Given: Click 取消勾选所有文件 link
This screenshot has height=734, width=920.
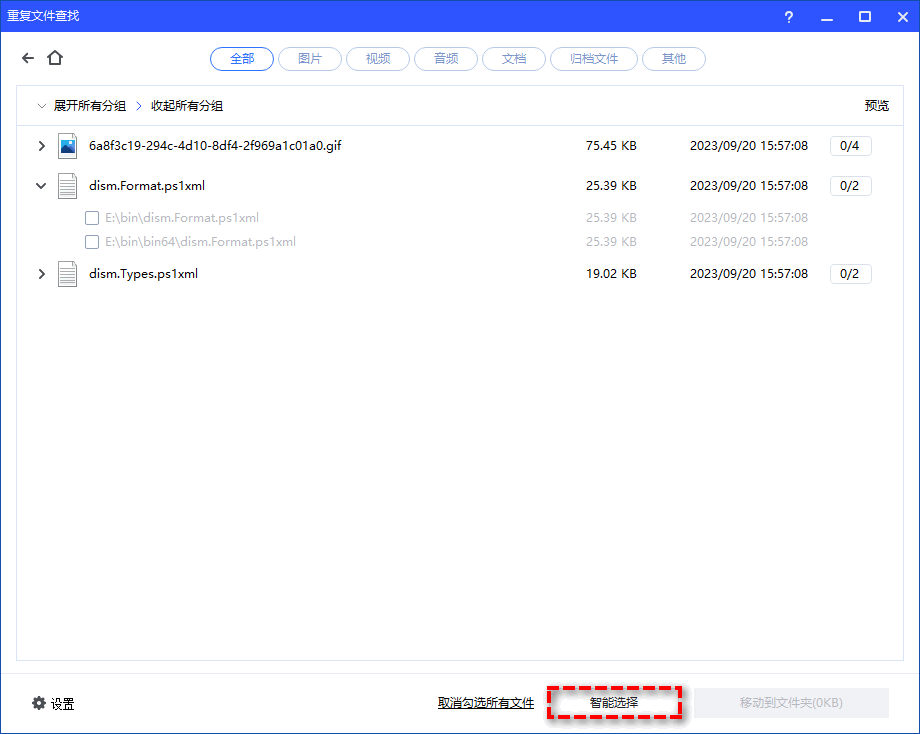Looking at the screenshot, I should pos(486,703).
